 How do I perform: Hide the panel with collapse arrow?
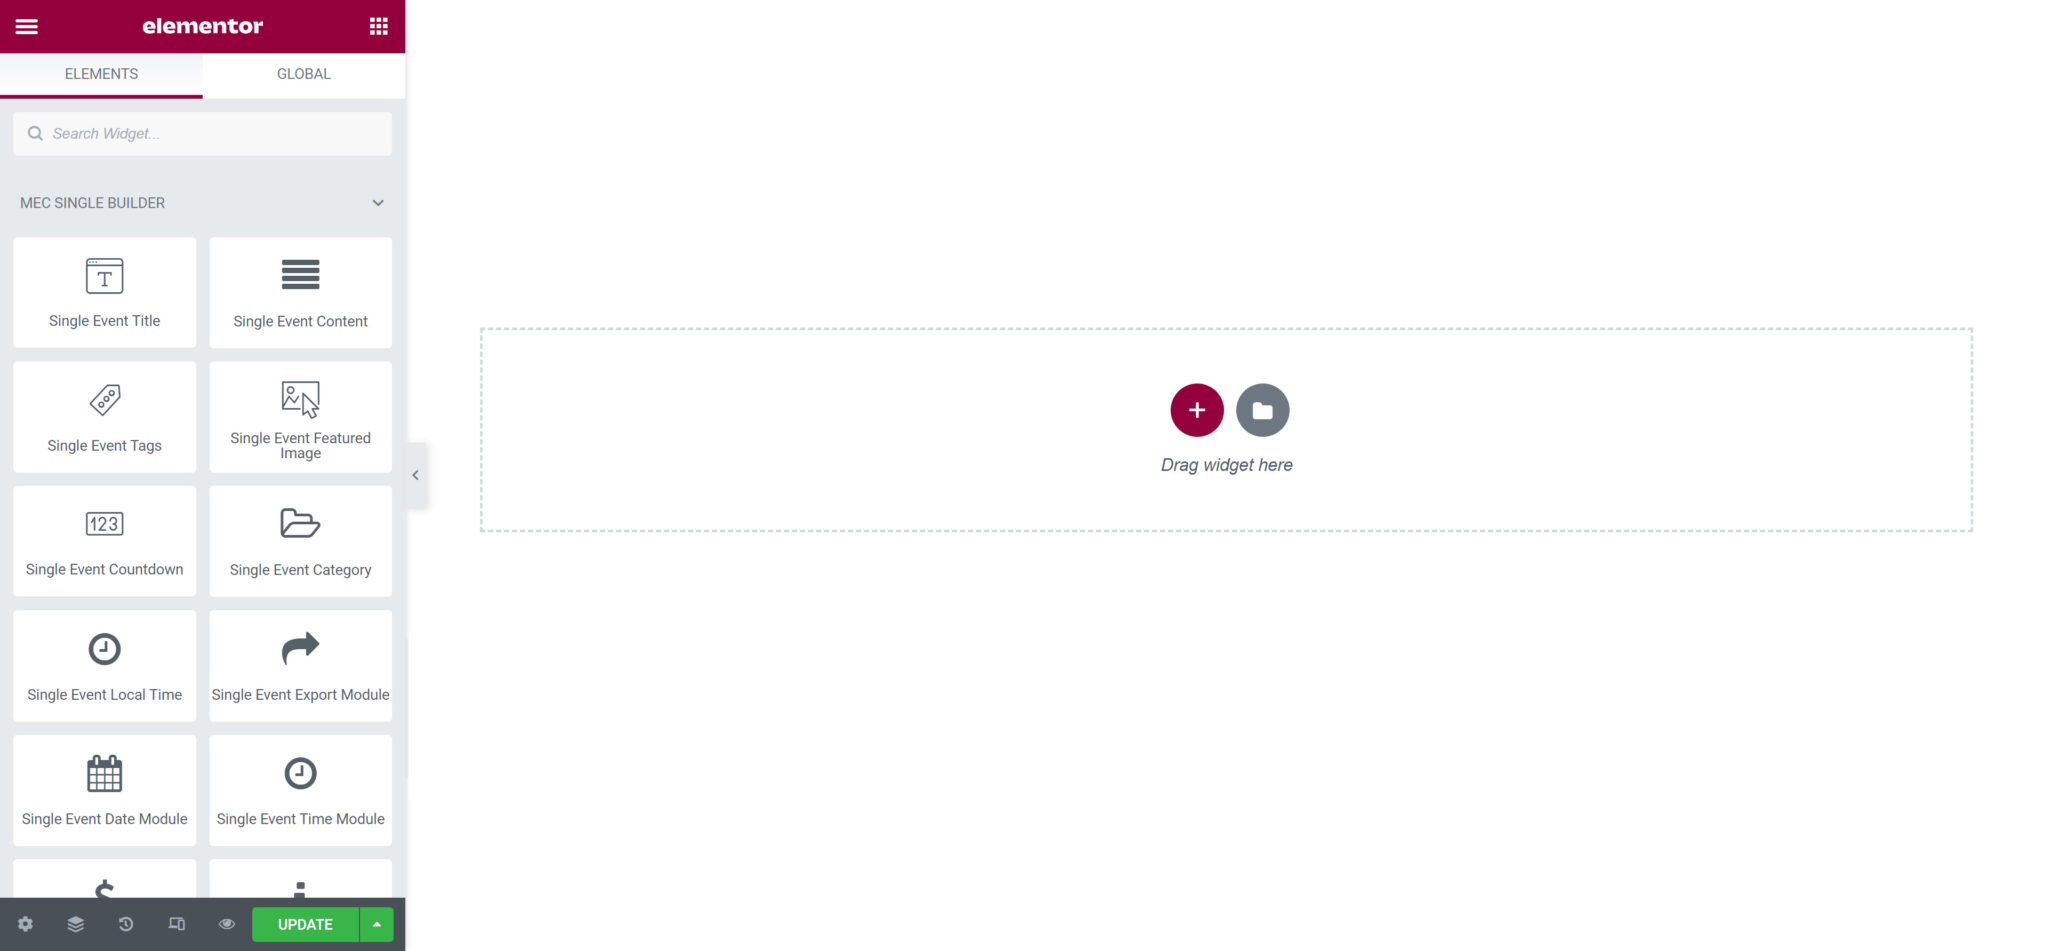click(x=416, y=475)
